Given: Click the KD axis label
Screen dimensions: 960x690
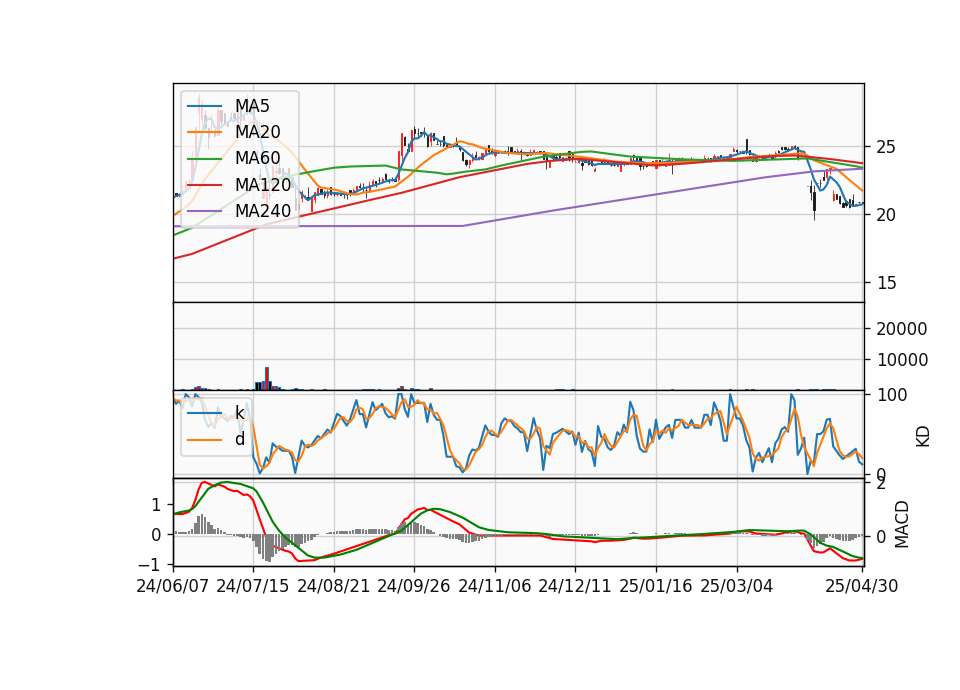Looking at the screenshot, I should pyautogui.click(x=923, y=436).
